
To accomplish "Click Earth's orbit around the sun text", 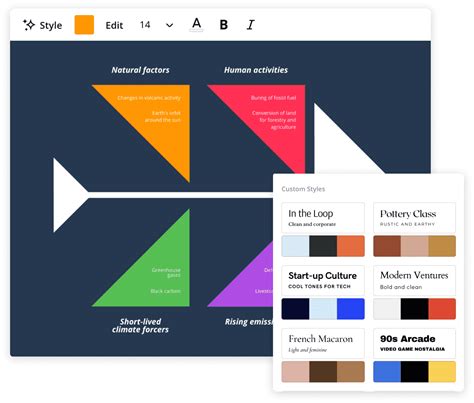I will 163,116.
